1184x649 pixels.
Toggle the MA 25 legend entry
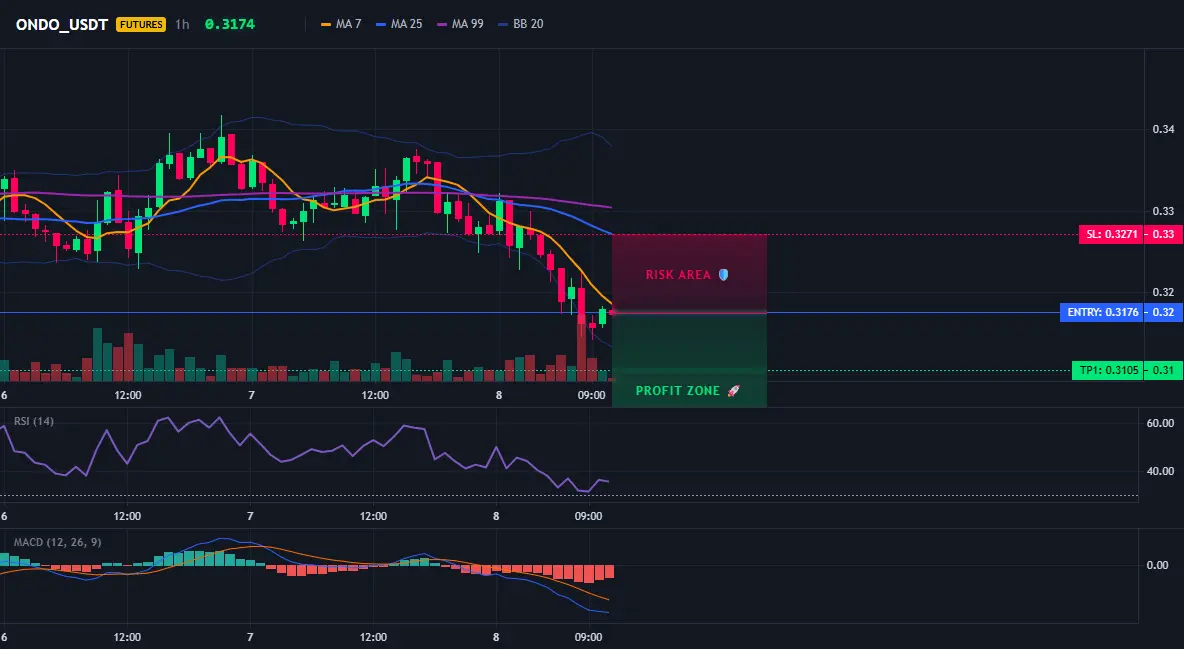point(399,24)
